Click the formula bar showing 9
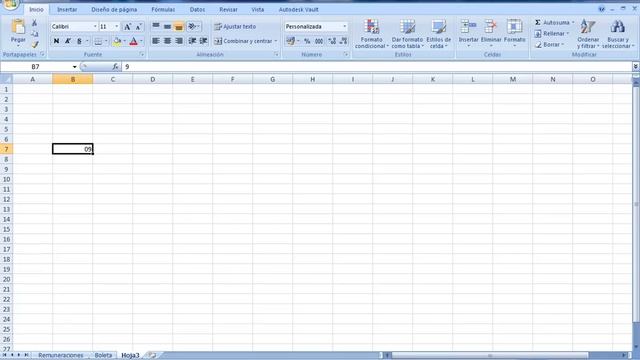 tap(376, 67)
